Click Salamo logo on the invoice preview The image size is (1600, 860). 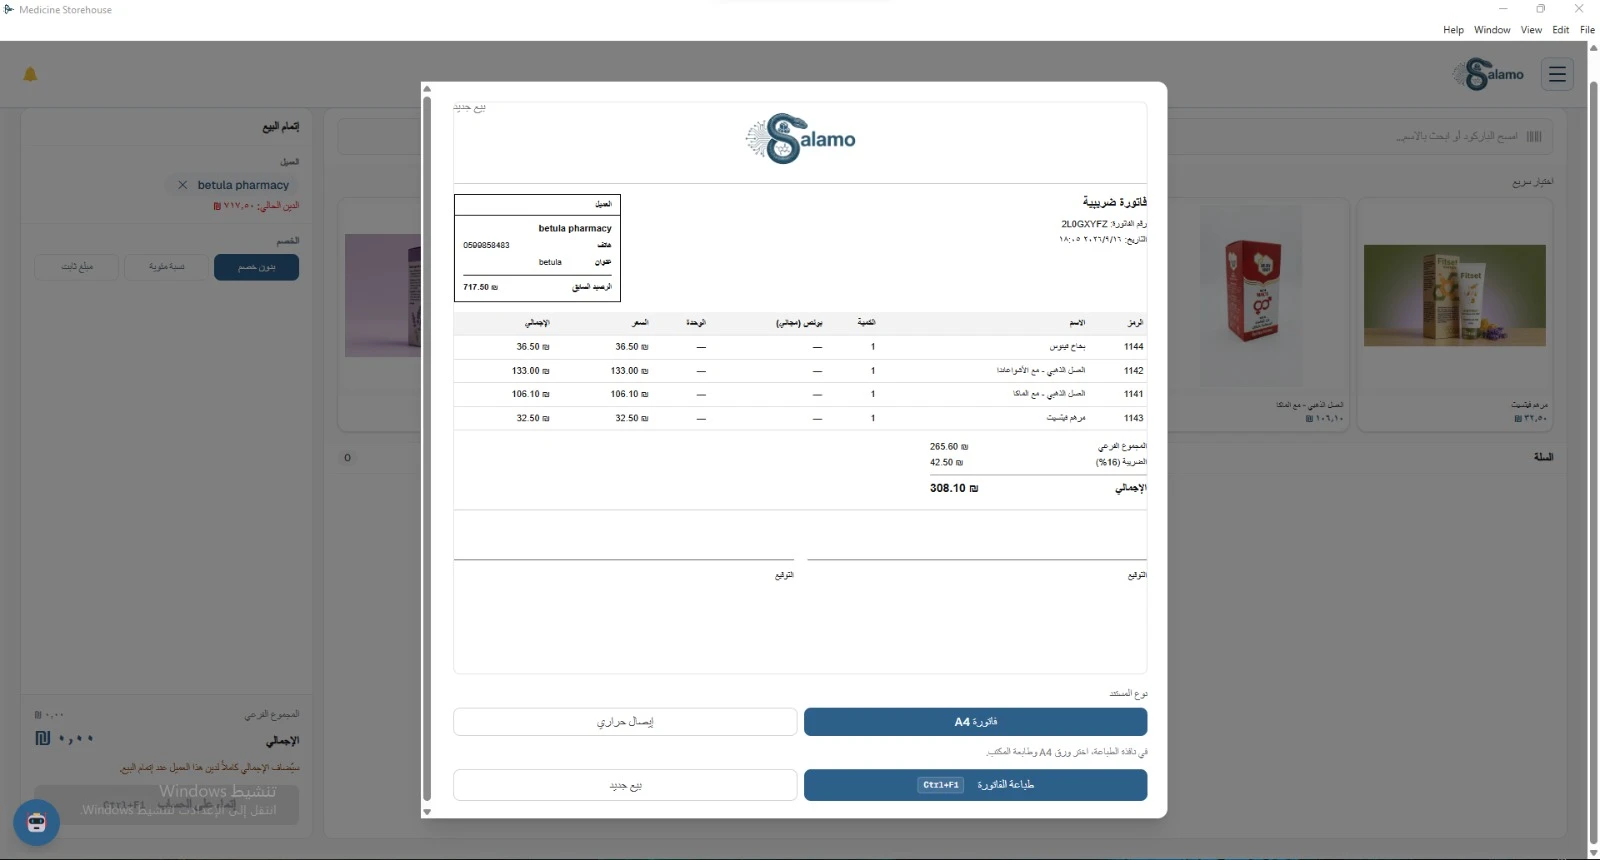pyautogui.click(x=800, y=140)
